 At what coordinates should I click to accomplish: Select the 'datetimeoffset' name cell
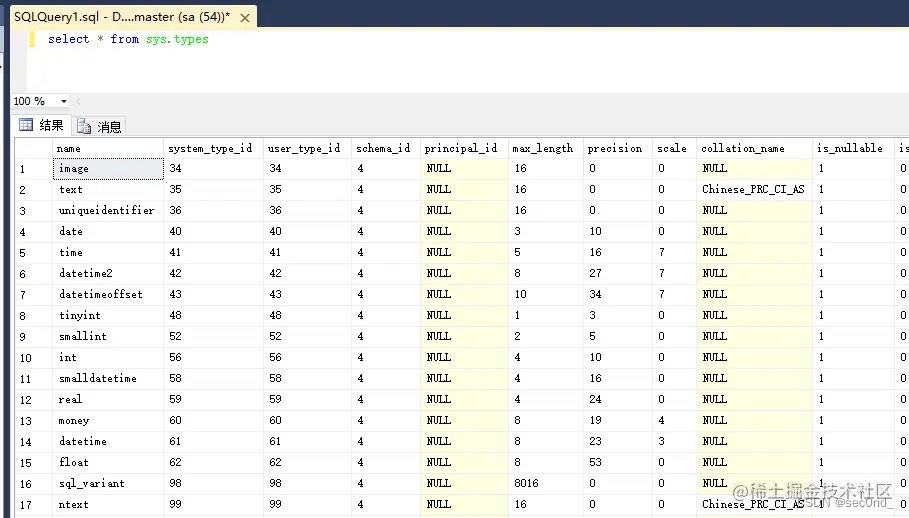pyautogui.click(x=108, y=294)
